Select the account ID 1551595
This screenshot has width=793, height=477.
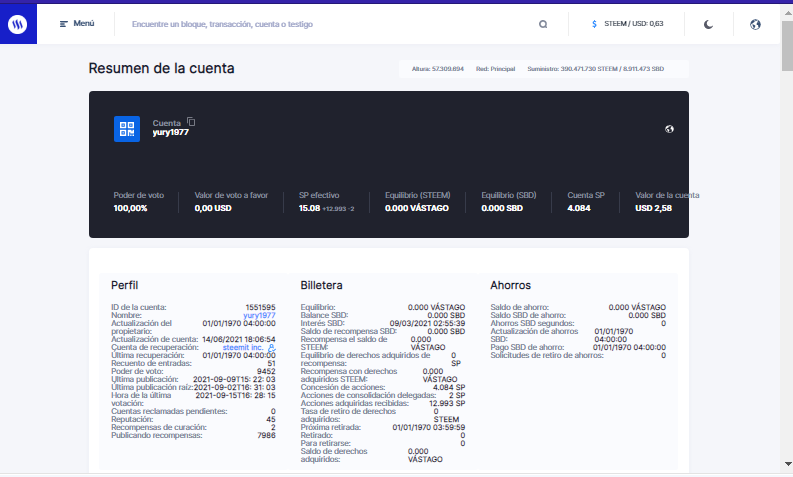click(x=260, y=307)
